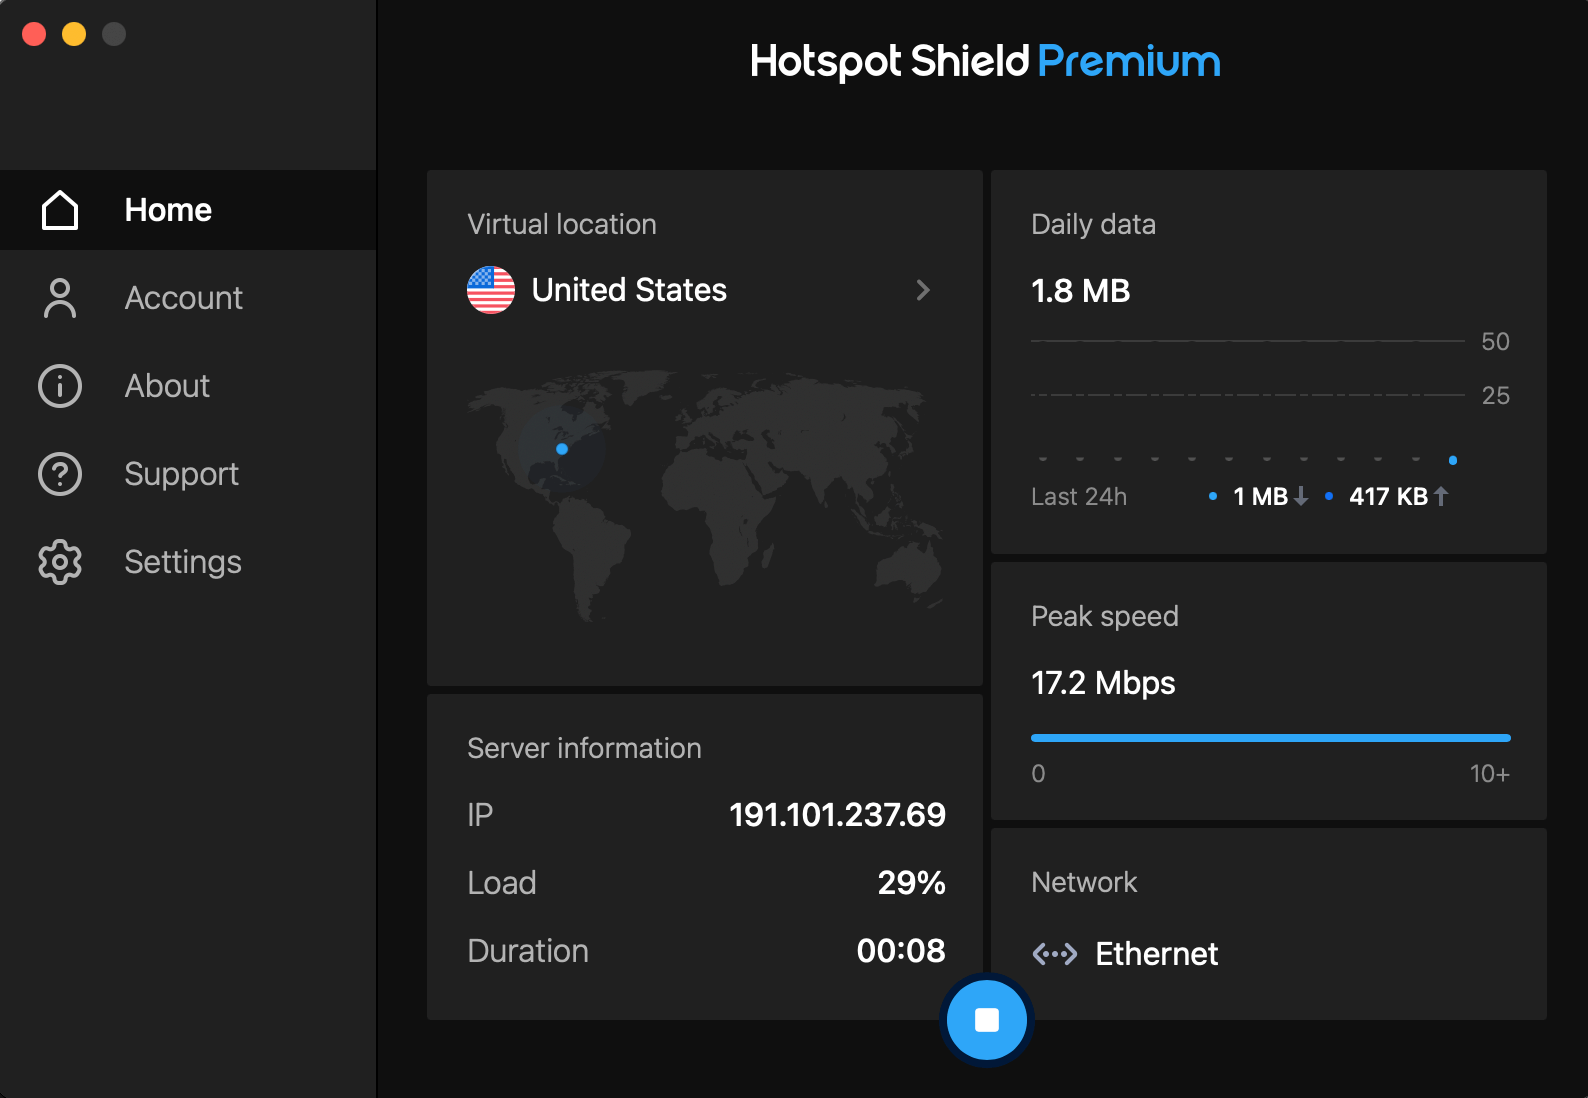This screenshot has height=1098, width=1588.
Task: Stop the VPN connection with the blue button
Action: [987, 1020]
